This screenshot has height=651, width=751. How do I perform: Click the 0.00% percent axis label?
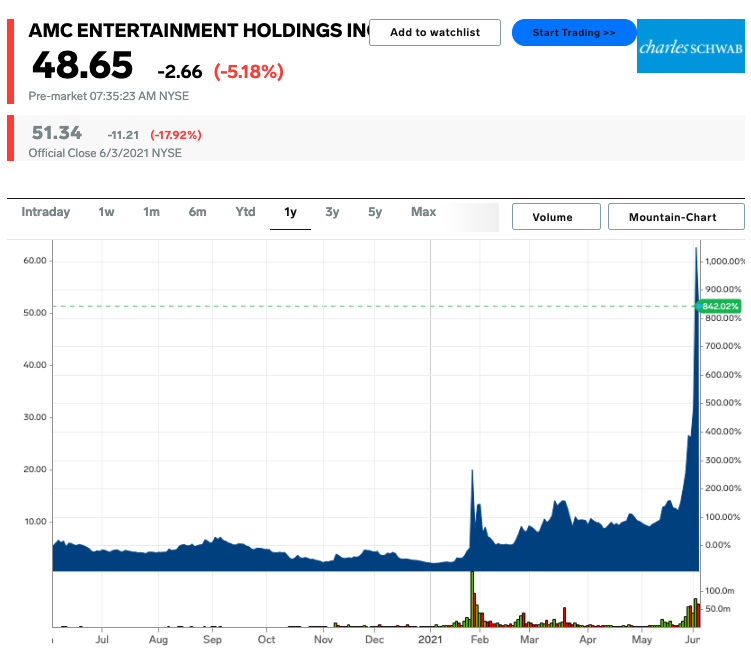[x=718, y=545]
